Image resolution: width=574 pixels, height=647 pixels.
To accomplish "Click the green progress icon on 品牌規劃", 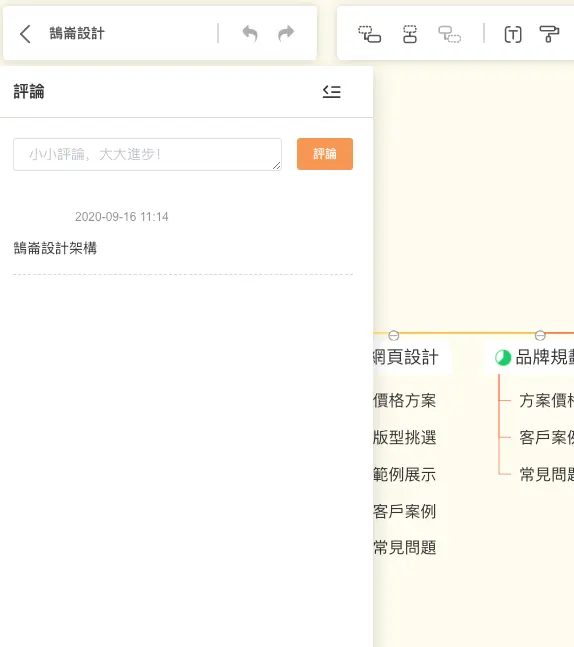I will click(x=503, y=358).
